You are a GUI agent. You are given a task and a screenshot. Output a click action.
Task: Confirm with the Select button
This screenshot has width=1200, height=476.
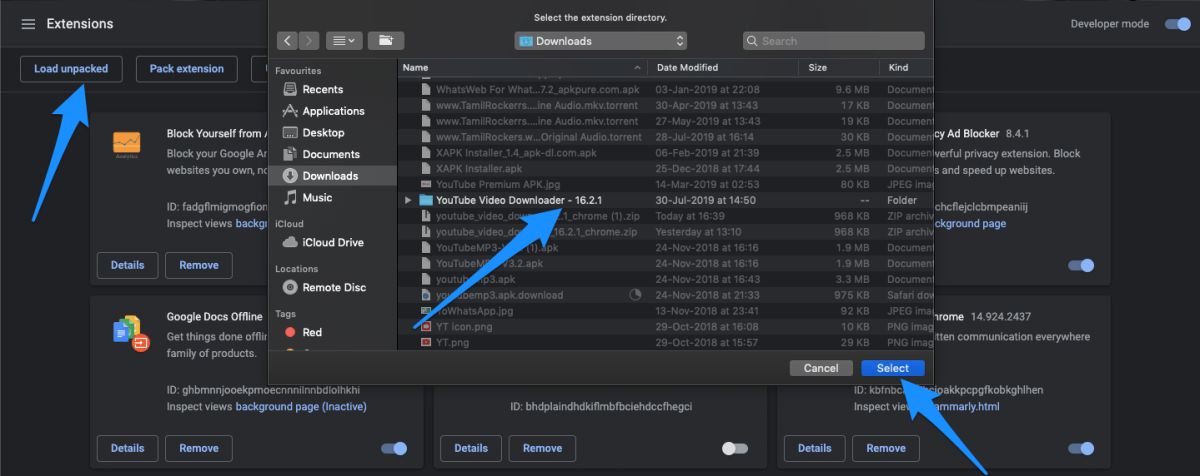point(893,368)
